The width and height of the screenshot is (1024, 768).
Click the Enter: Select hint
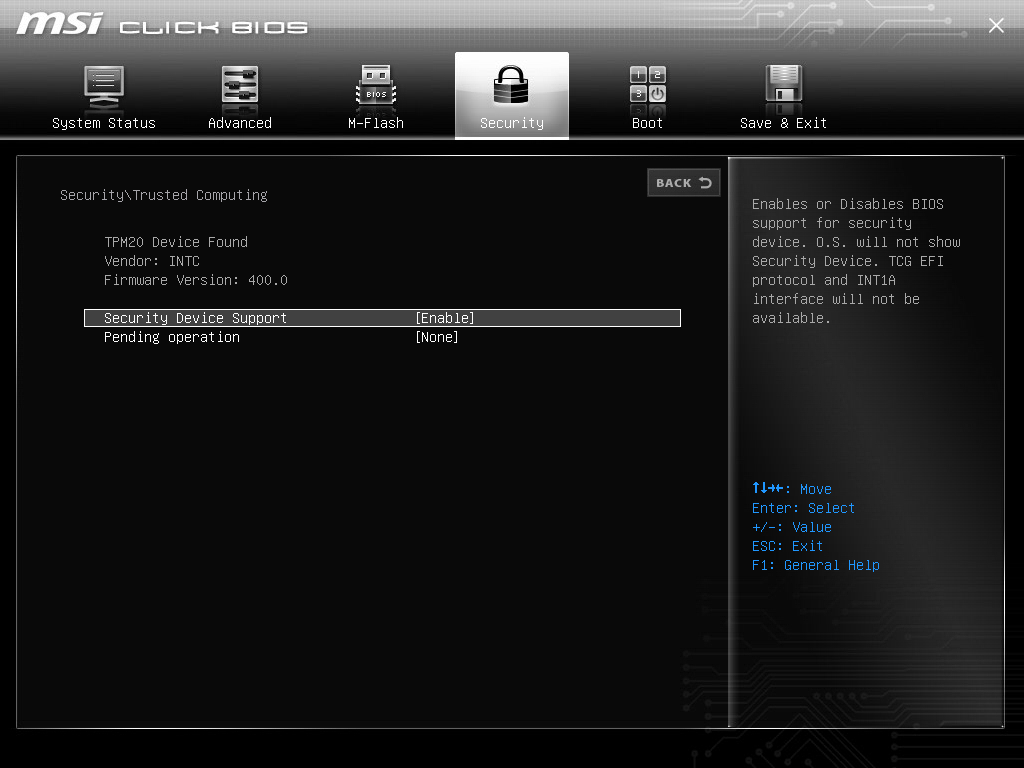[x=803, y=508]
